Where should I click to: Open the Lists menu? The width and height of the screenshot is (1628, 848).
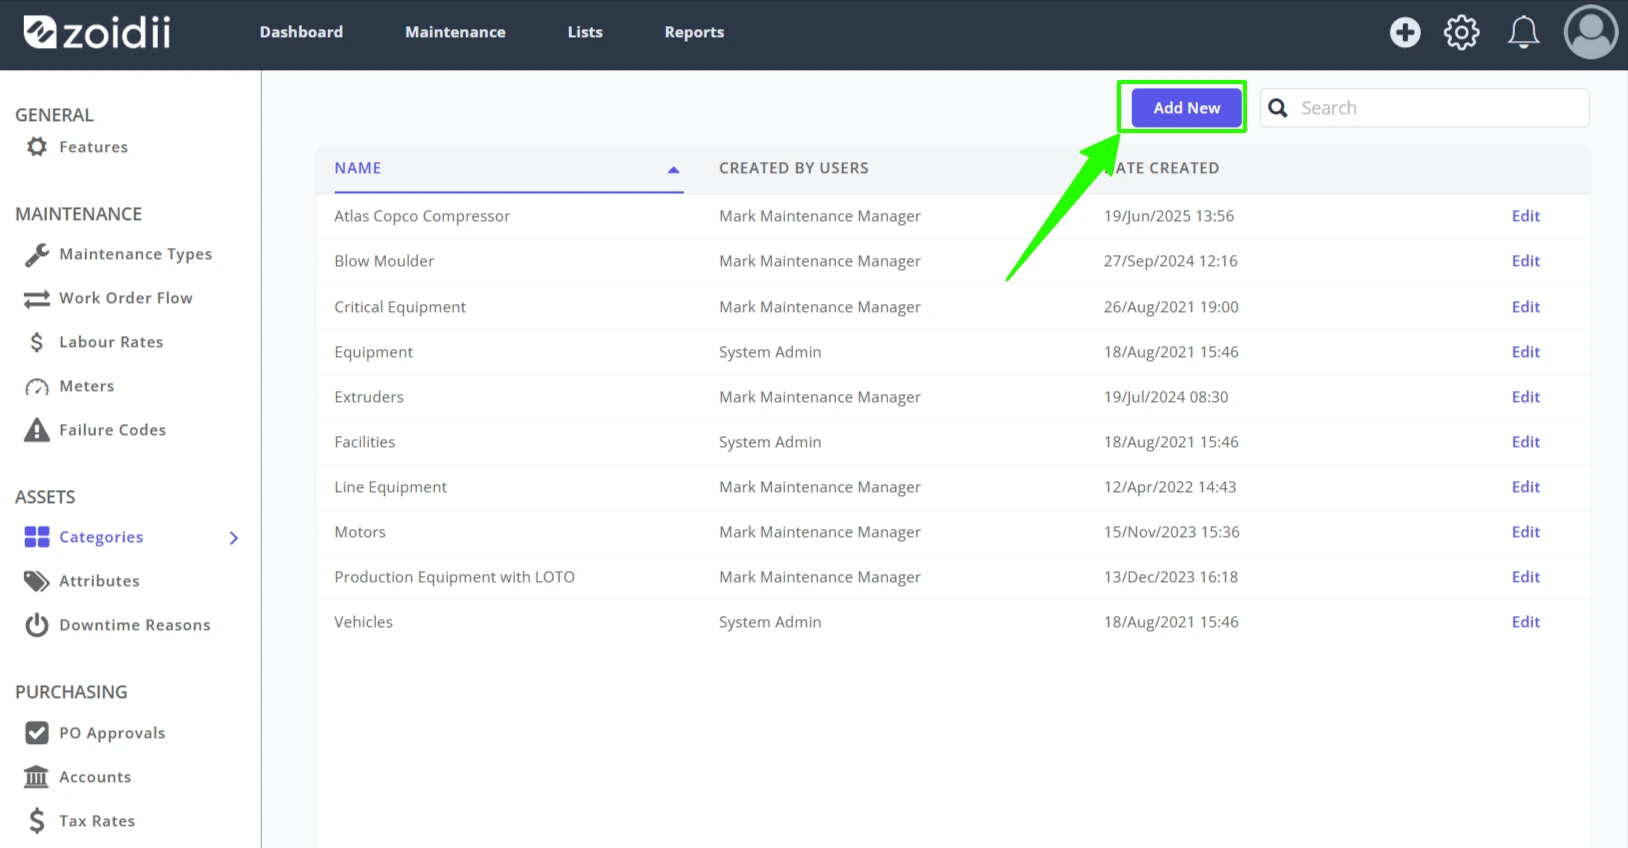click(585, 32)
